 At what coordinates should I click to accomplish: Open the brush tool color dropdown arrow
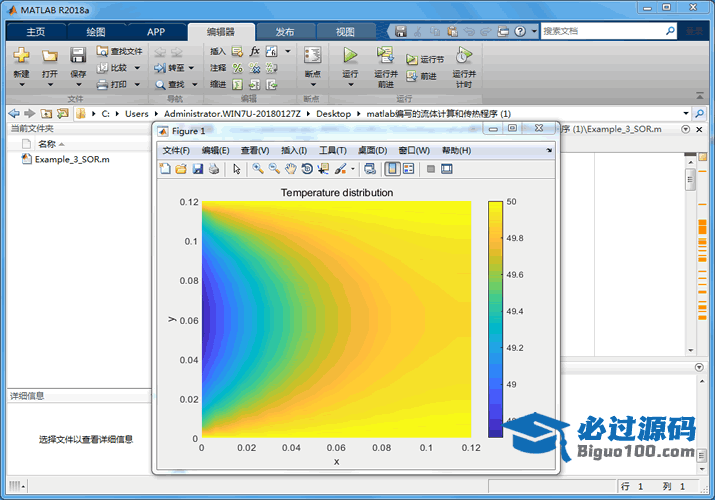pyautogui.click(x=352, y=169)
